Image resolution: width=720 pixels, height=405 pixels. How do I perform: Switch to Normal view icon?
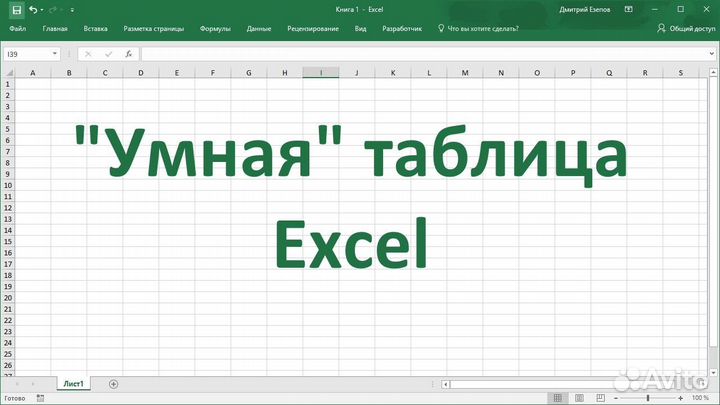click(x=557, y=398)
